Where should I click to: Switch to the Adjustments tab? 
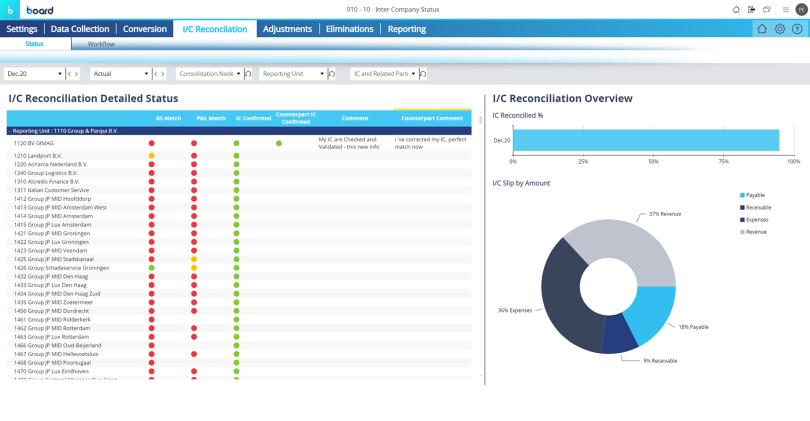pos(287,29)
